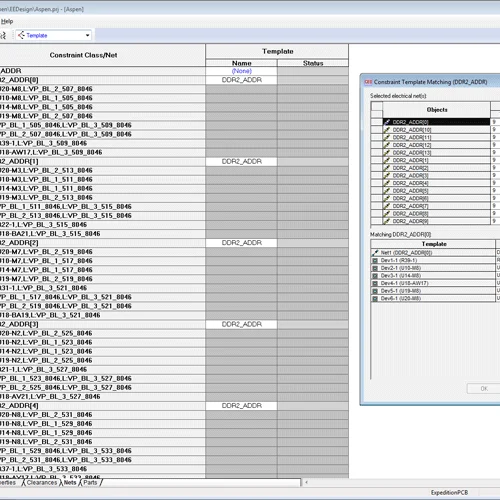Click the device icon of Dev3-1 (U14-M8)
The image size is (500, 500).
pos(375,276)
